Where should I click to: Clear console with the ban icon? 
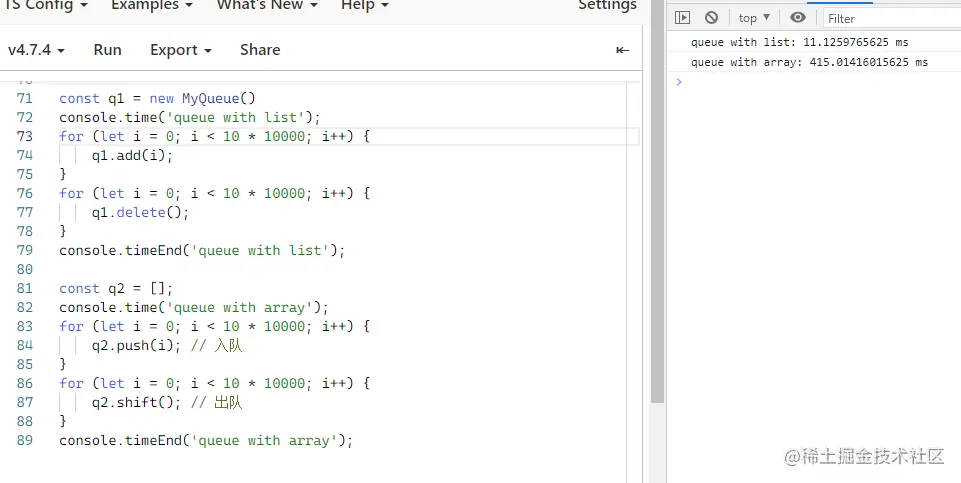(x=711, y=18)
